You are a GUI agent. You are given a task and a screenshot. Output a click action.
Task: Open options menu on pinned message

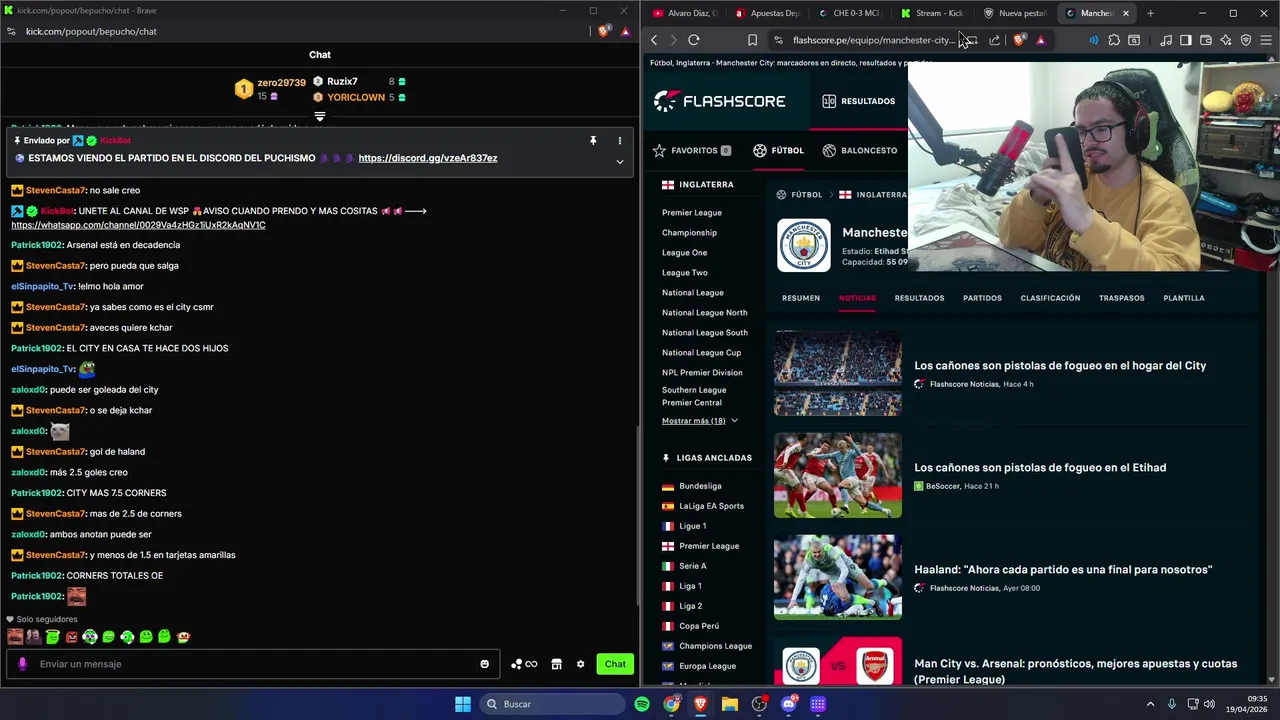coord(619,141)
